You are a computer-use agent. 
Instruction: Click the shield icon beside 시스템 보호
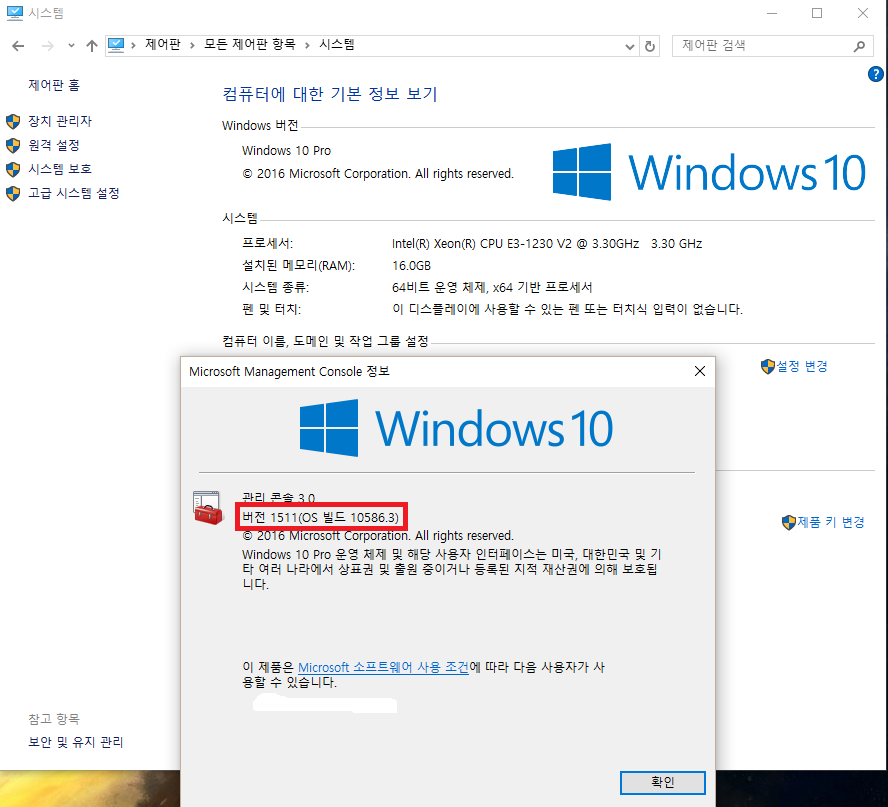[13, 169]
